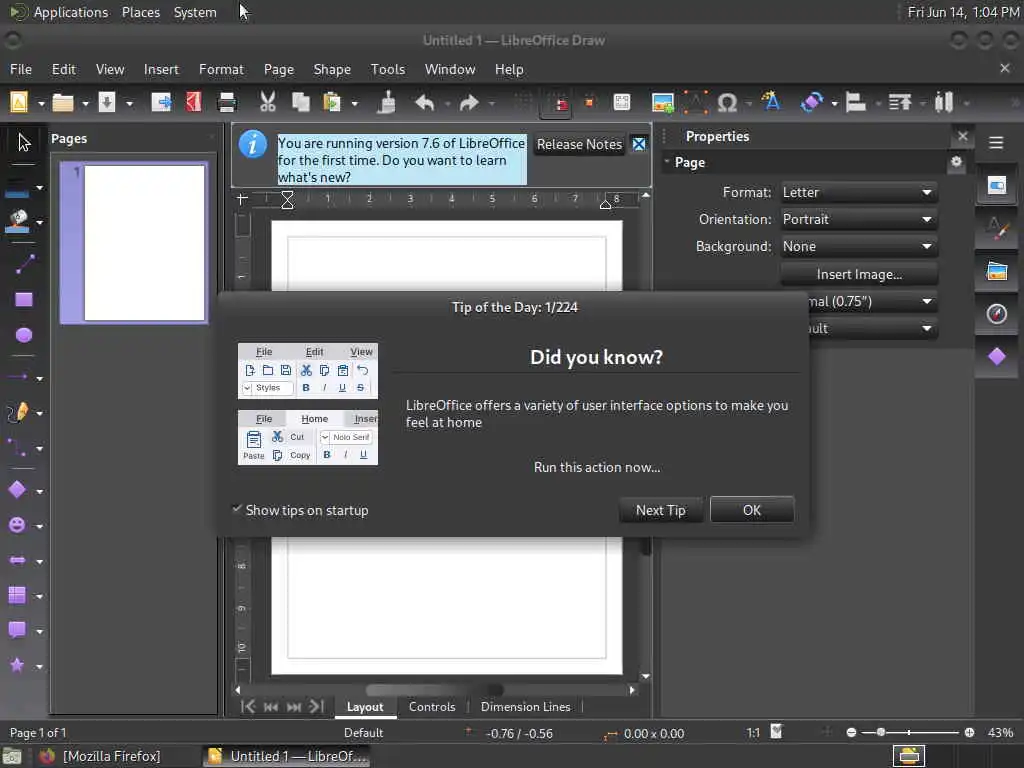Click the Next Tip button
This screenshot has height=768, width=1024.
click(661, 510)
